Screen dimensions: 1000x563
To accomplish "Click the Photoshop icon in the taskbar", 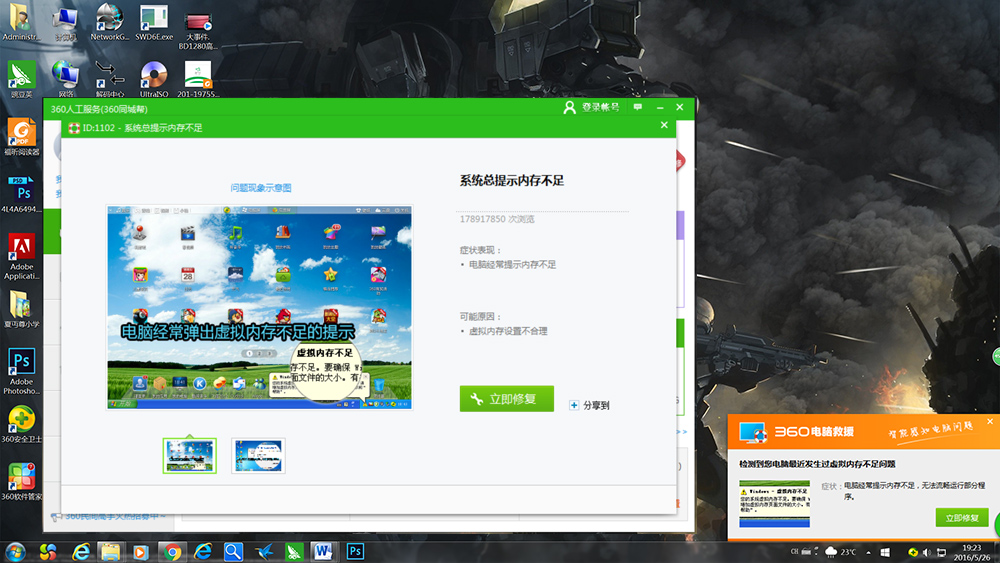I will click(x=355, y=551).
